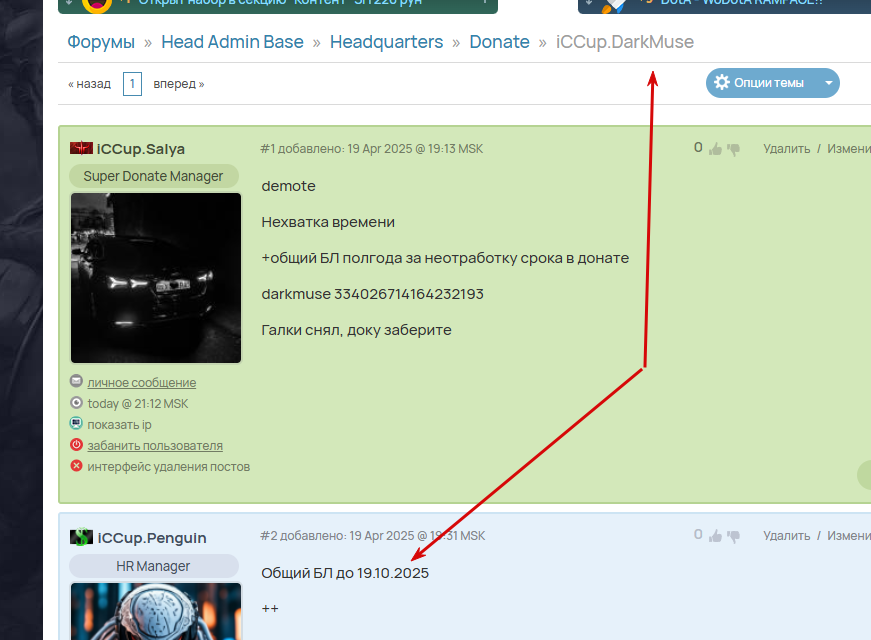This screenshot has height=640, width=871.
Task: Click Изменить on post #2
Action: point(849,536)
